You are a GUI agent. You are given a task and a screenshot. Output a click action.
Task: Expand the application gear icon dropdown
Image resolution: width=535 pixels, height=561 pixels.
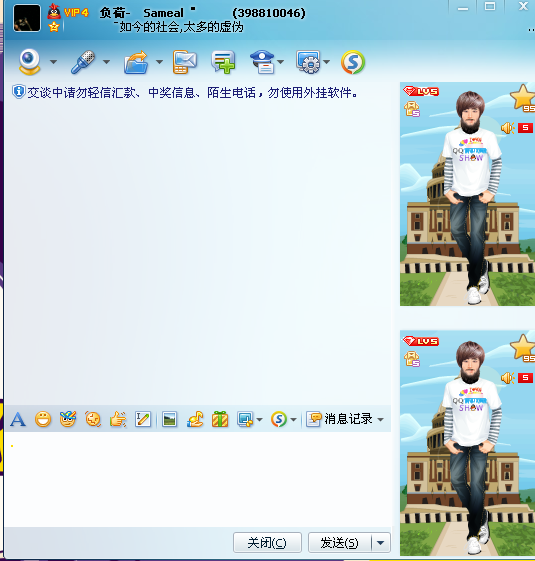(x=326, y=62)
